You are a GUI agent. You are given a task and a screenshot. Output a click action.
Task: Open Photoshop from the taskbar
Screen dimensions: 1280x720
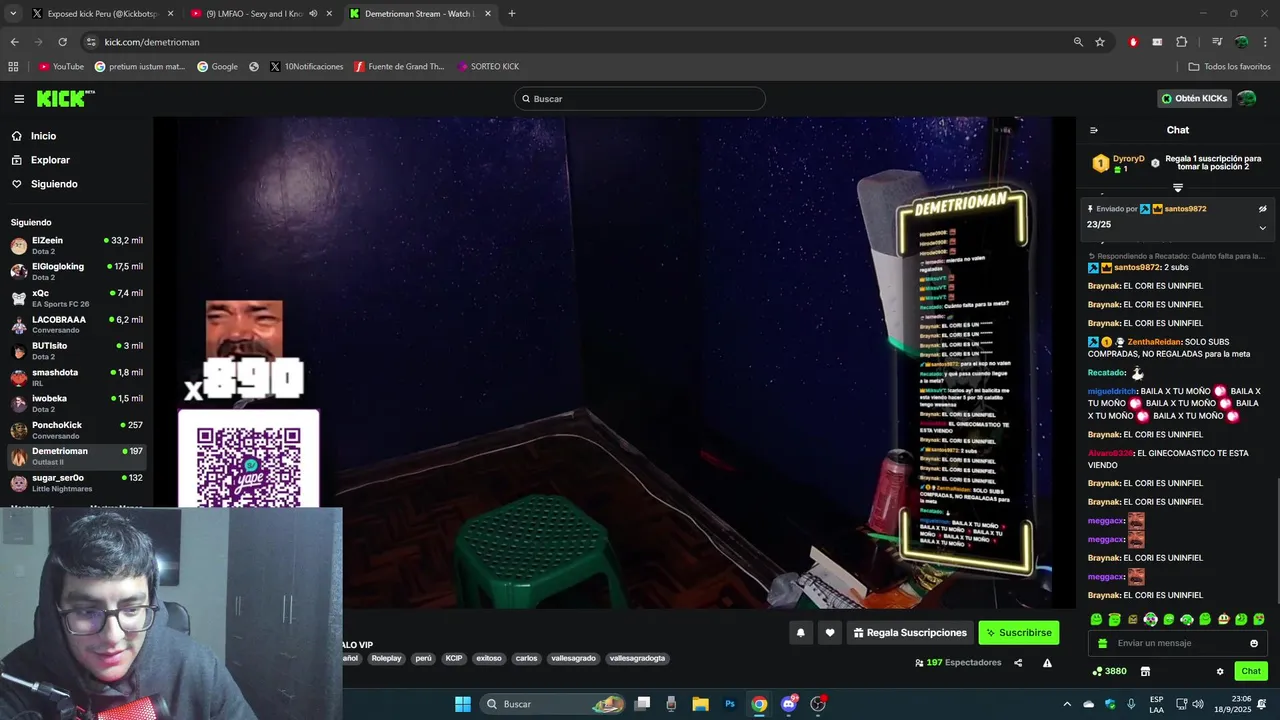(x=730, y=704)
